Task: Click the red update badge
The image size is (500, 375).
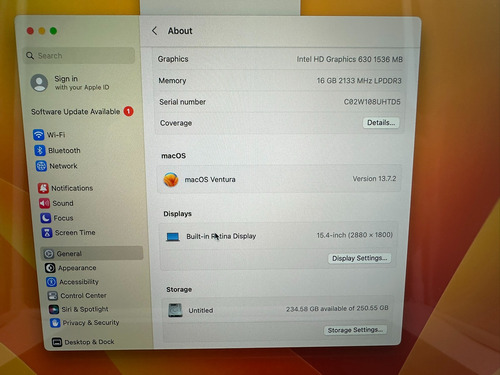Action: (129, 111)
